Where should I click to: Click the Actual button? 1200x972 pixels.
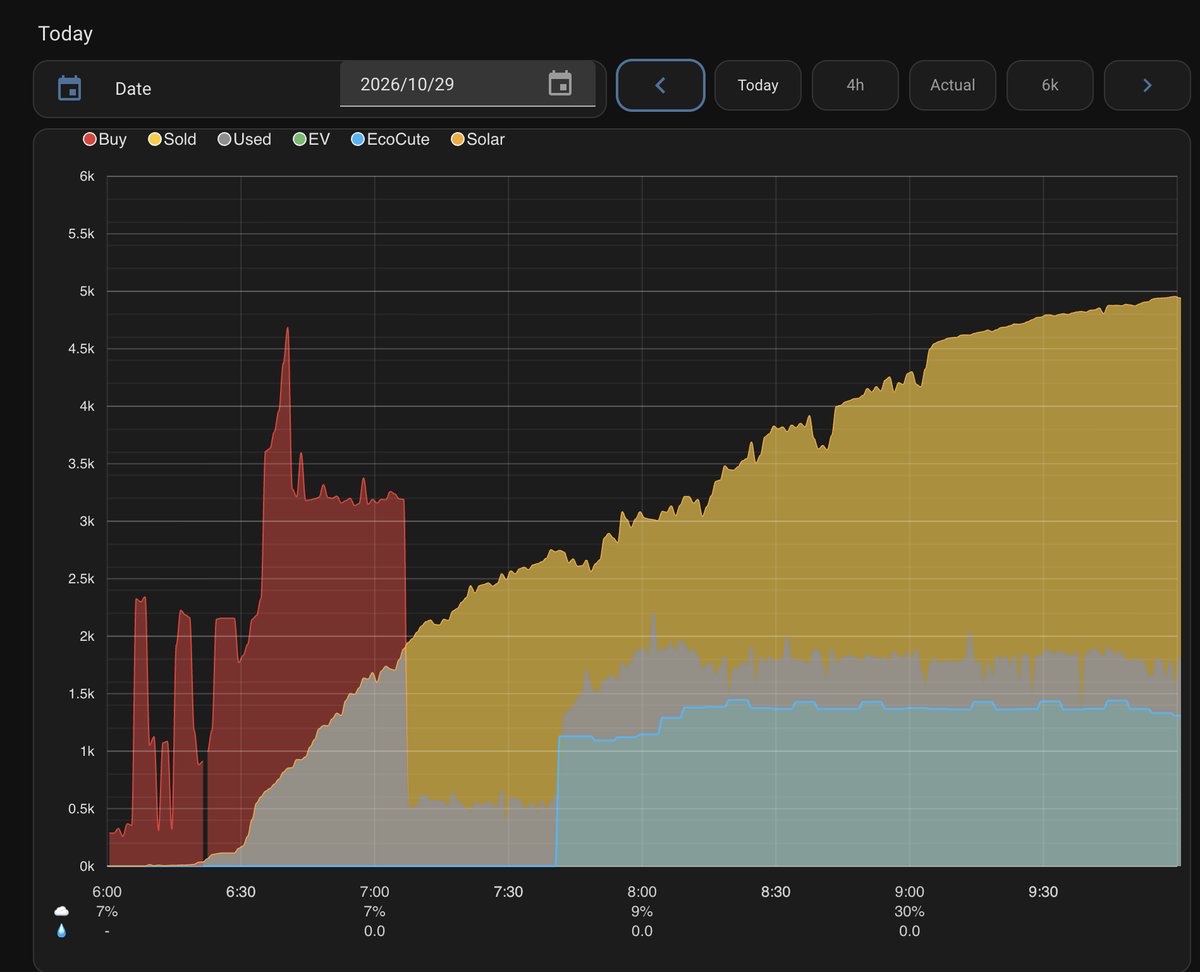point(952,85)
